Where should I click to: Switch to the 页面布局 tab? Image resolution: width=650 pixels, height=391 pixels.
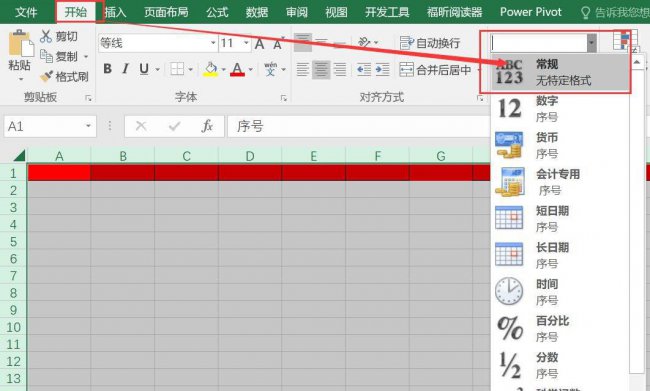(166, 12)
